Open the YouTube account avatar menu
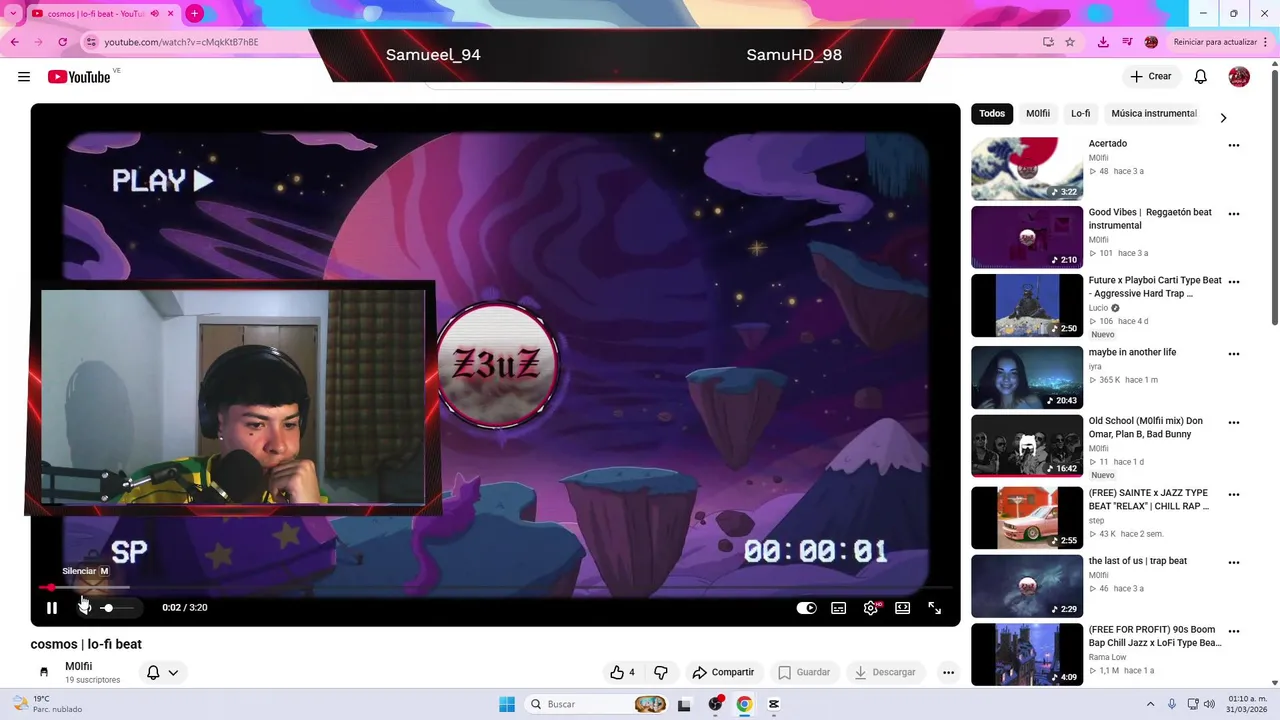Viewport: 1280px width, 720px height. [1239, 77]
